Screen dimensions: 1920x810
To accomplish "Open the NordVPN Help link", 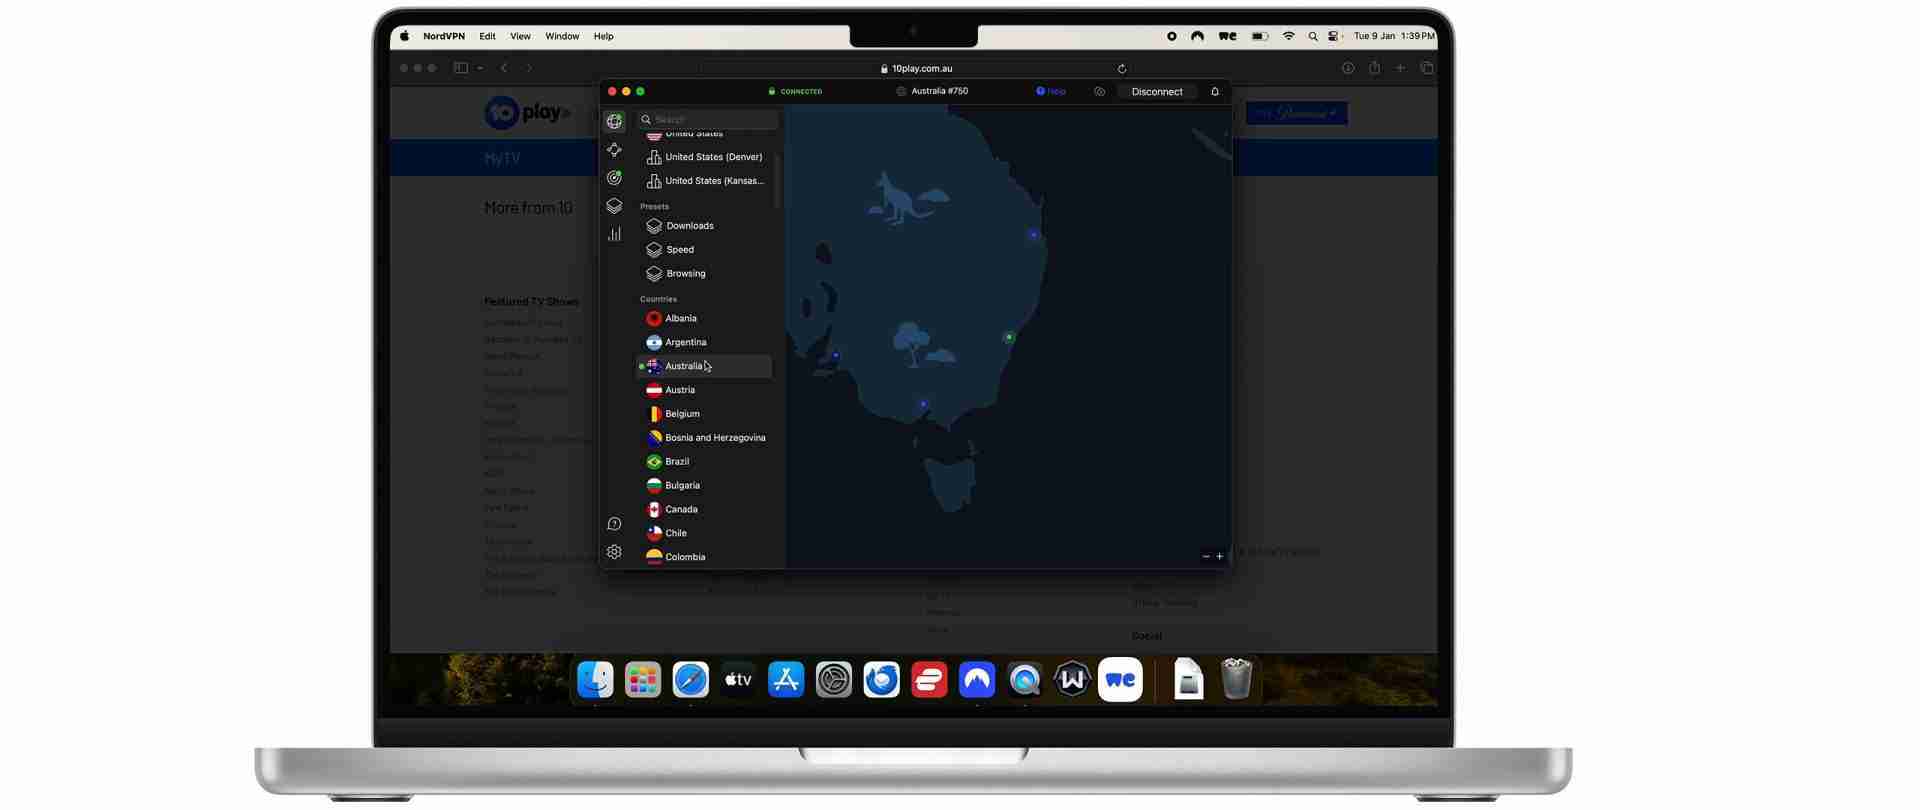I will click(x=1051, y=91).
